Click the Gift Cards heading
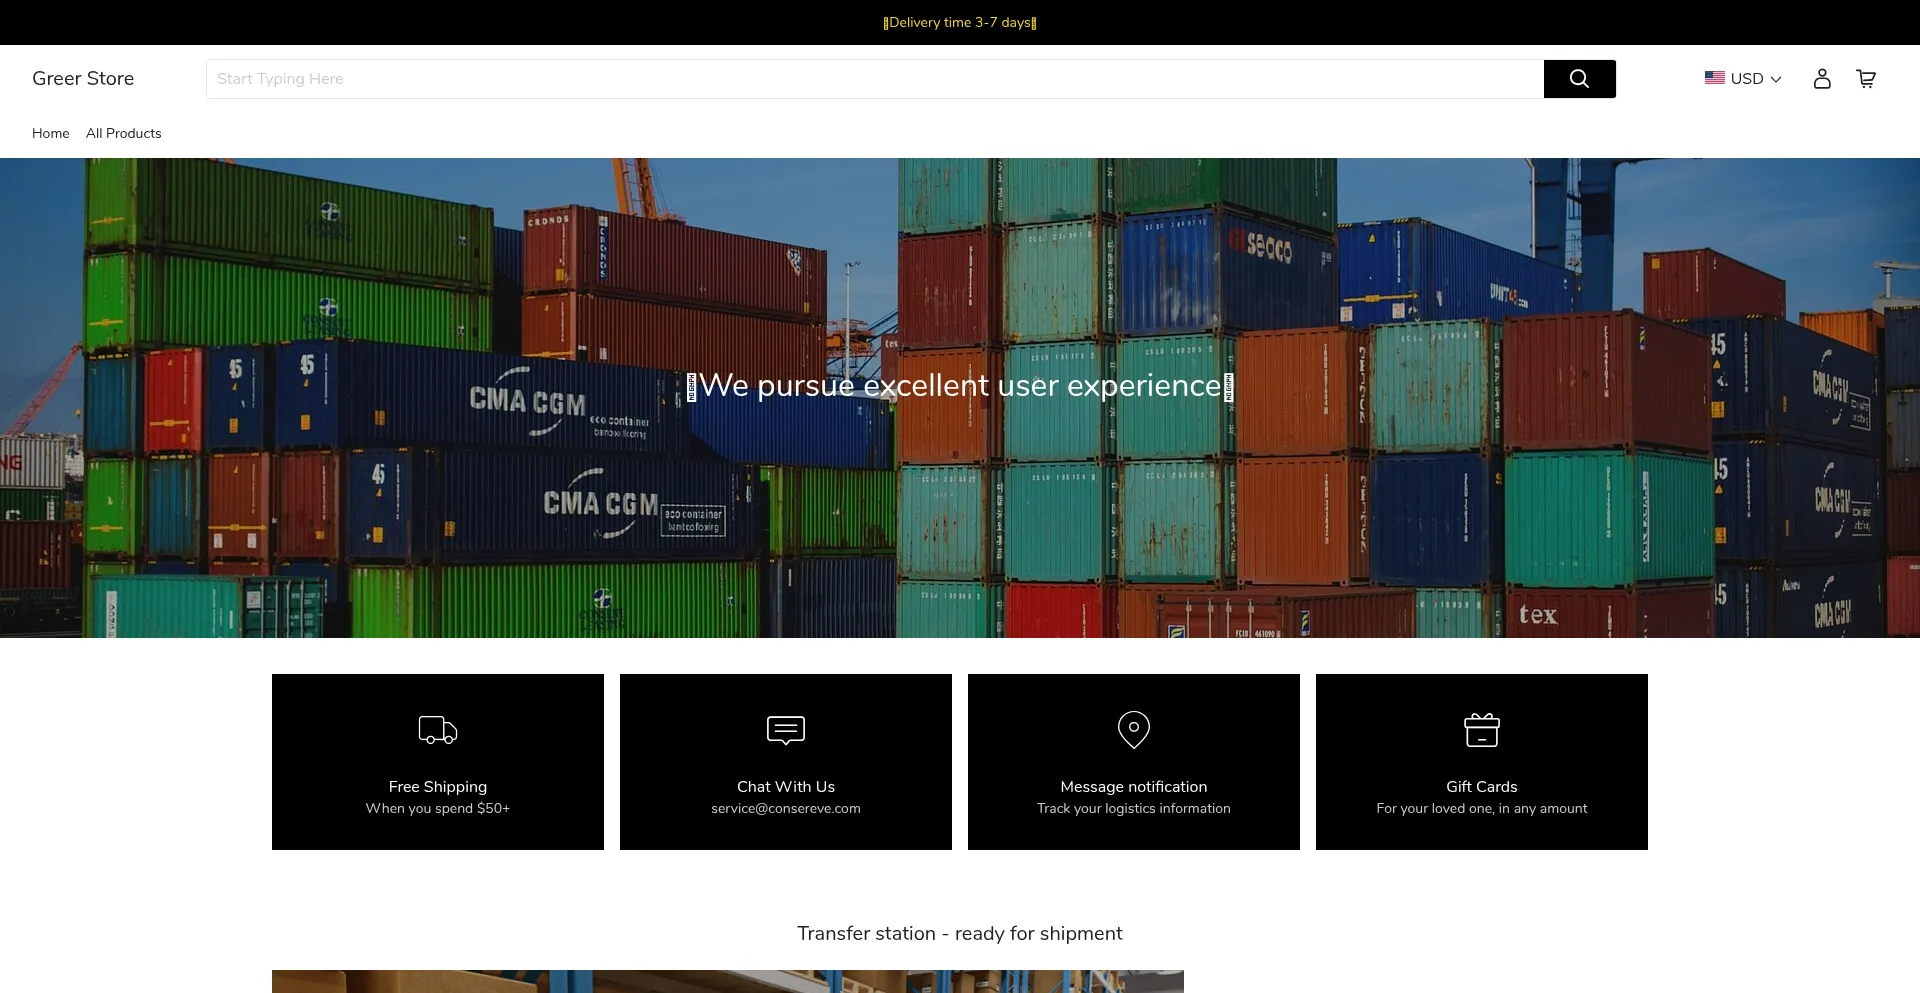1920x993 pixels. [1482, 787]
